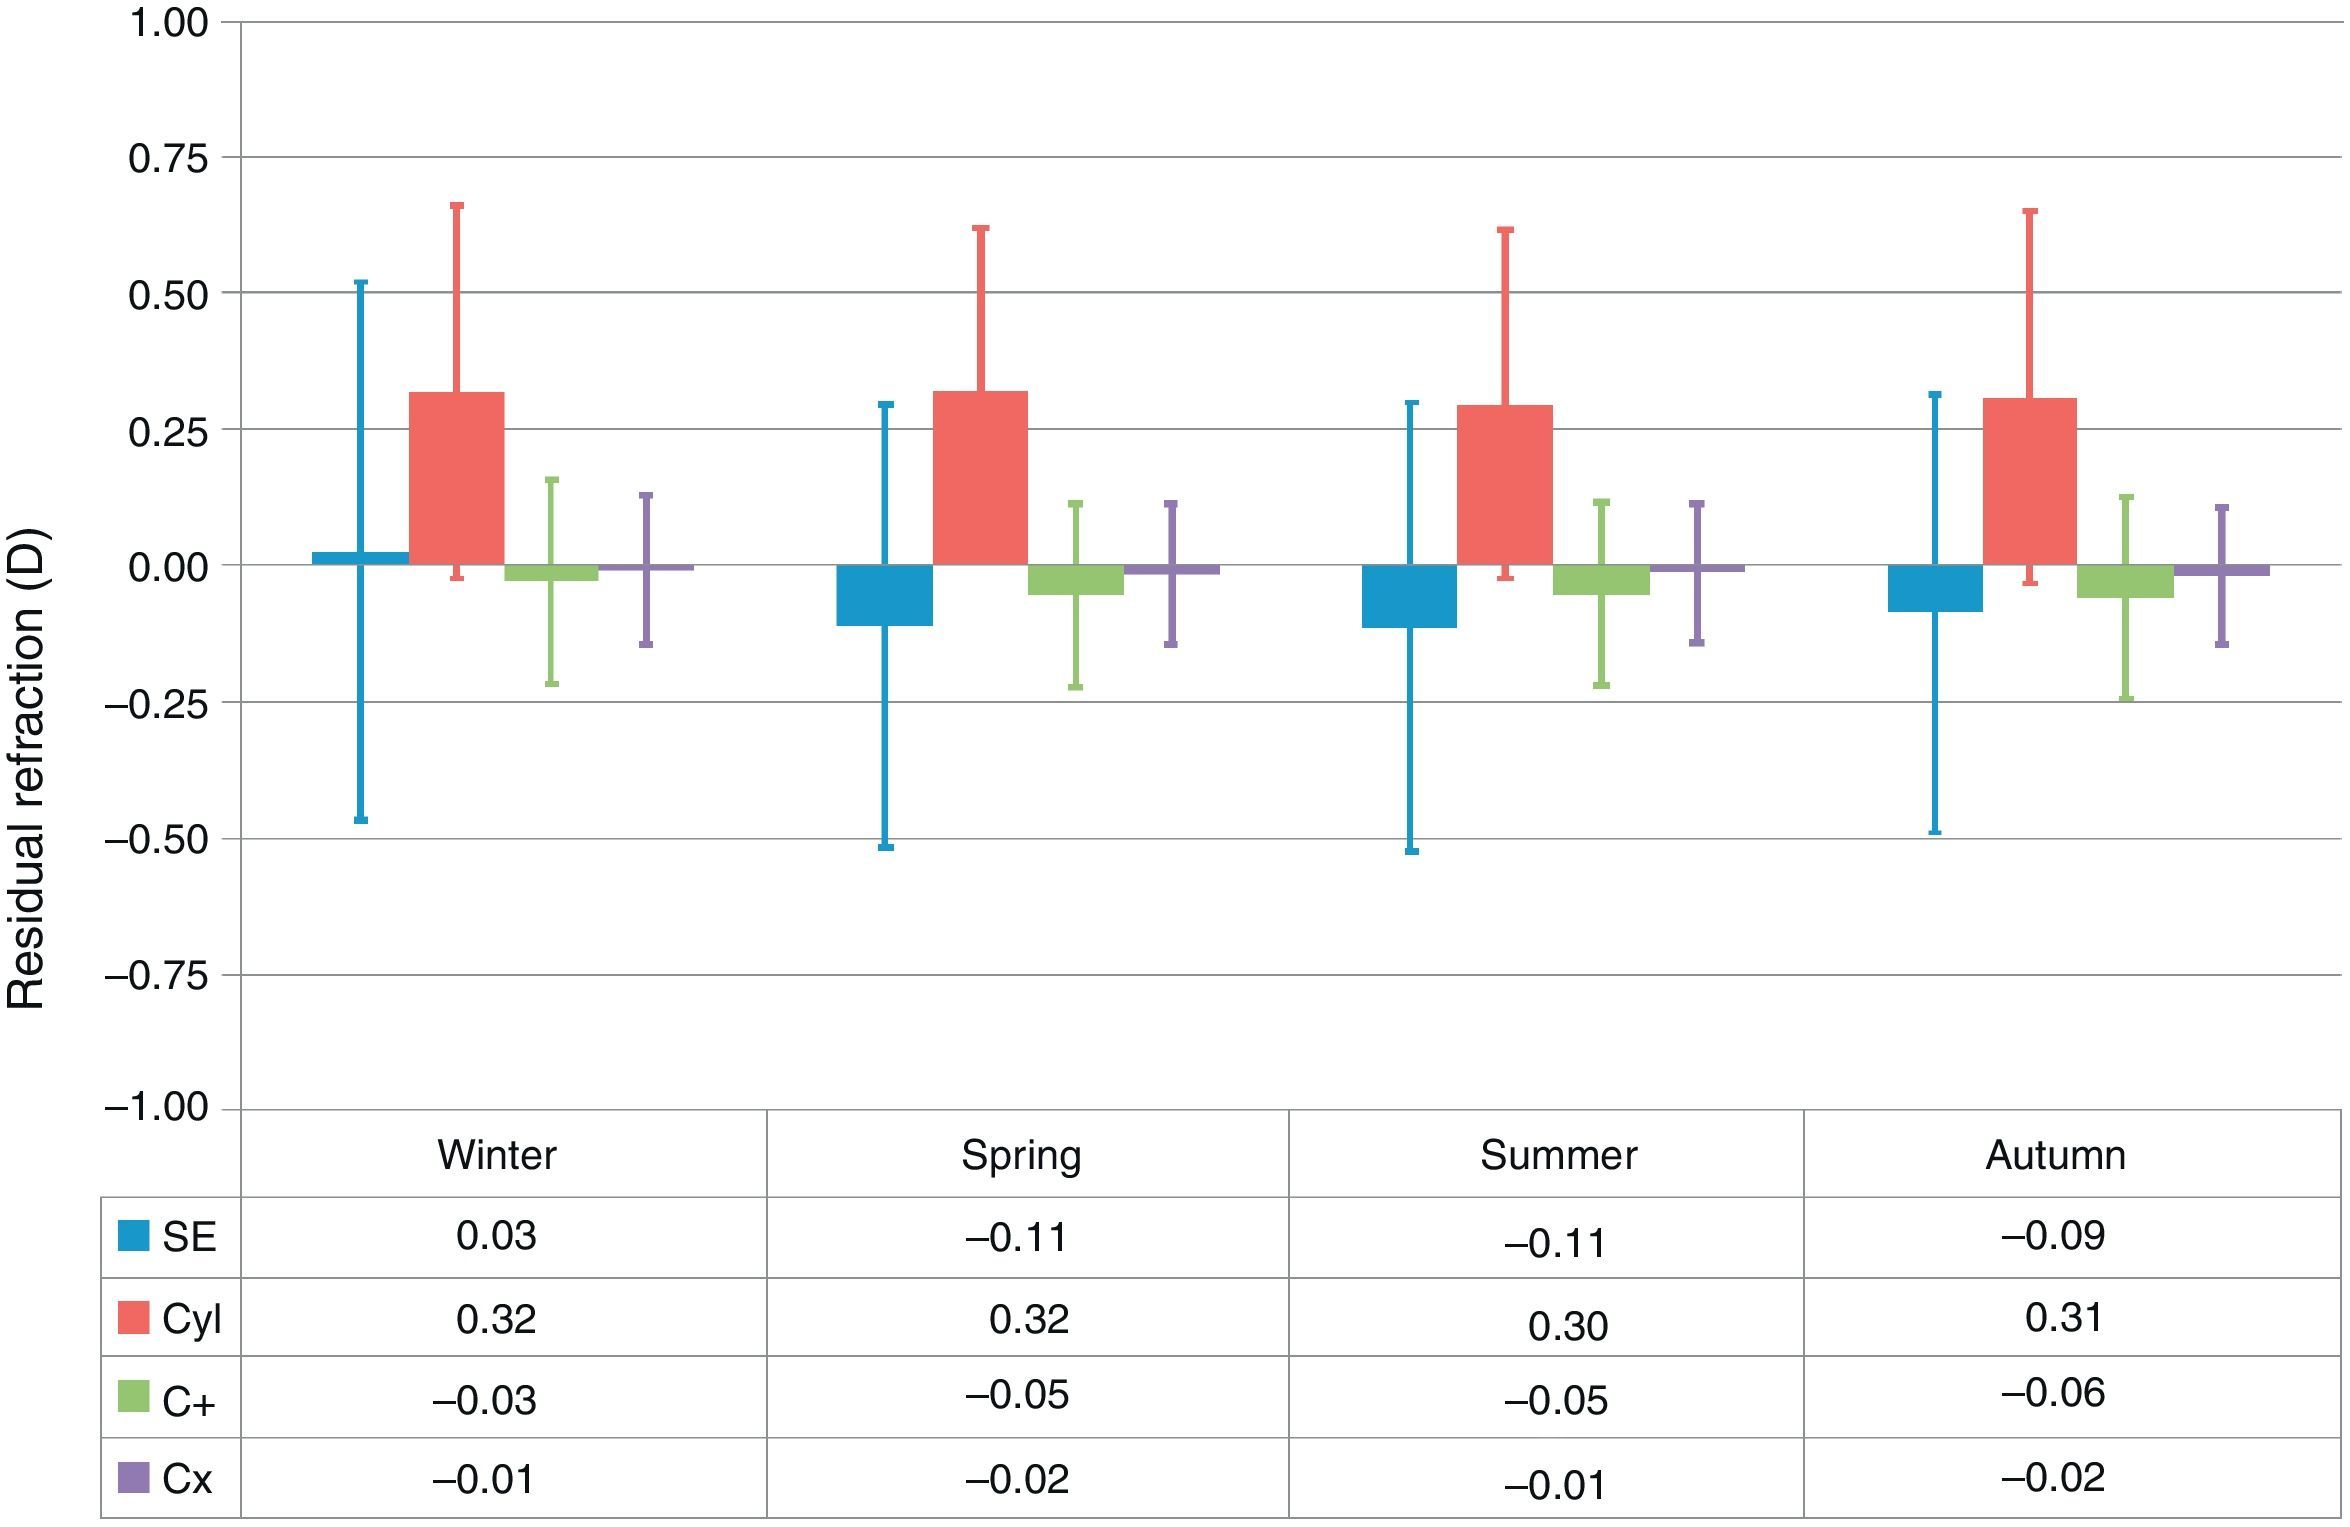This screenshot has height=1527, width=2350.
Task: Click the 1.00 y-axis tick label
Action: pyautogui.click(x=168, y=22)
